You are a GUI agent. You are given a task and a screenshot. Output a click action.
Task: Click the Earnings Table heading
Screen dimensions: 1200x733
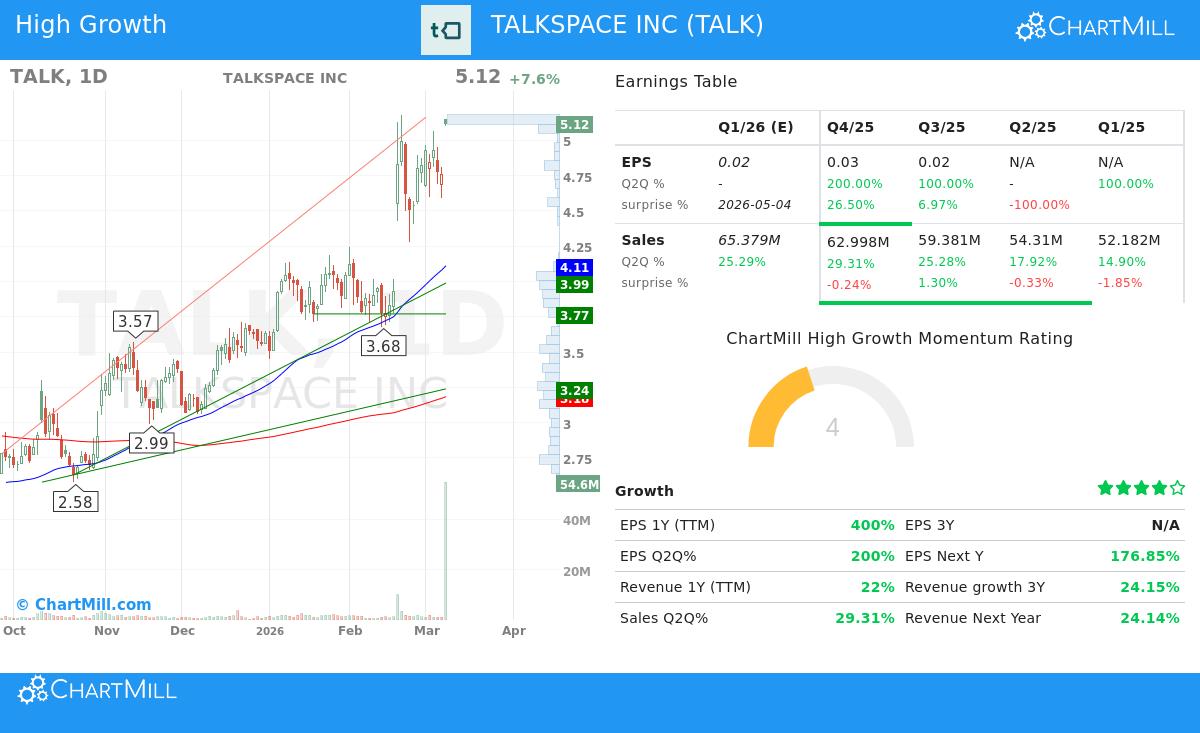(677, 81)
